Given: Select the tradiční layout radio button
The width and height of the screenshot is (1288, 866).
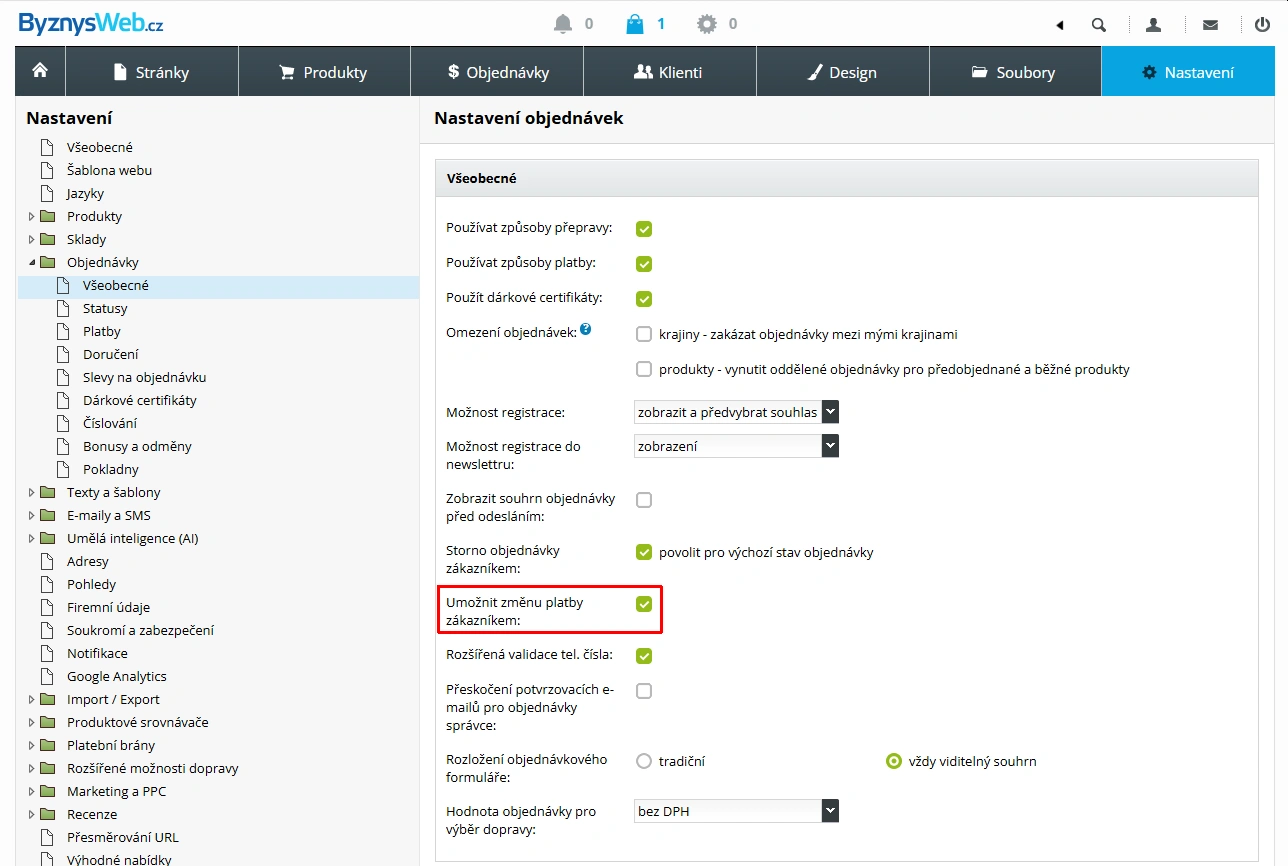Looking at the screenshot, I should [644, 761].
